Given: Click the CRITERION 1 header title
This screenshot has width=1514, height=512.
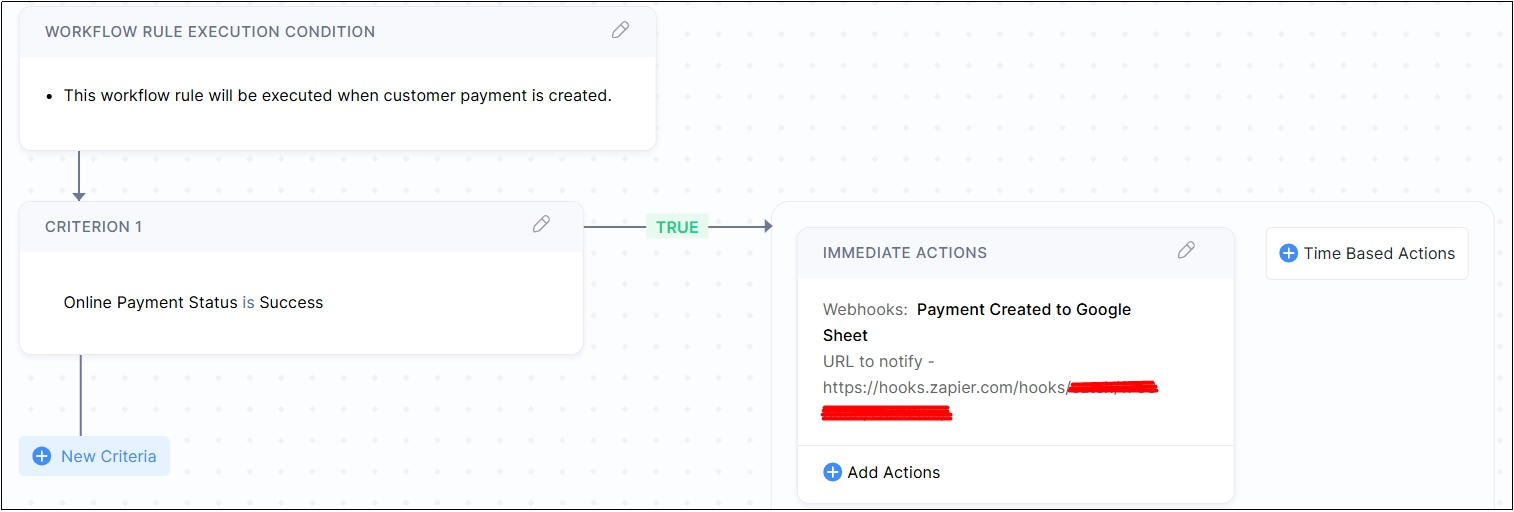Looking at the screenshot, I should tap(93, 227).
